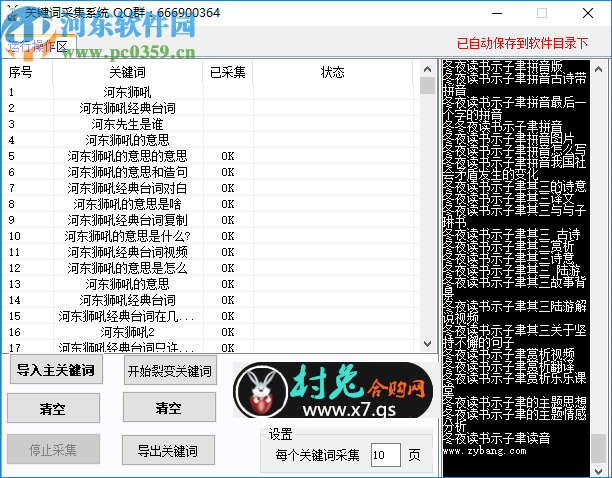Image resolution: width=612 pixels, height=478 pixels.
Task: Click the OK status in row 16
Action: click(x=228, y=332)
